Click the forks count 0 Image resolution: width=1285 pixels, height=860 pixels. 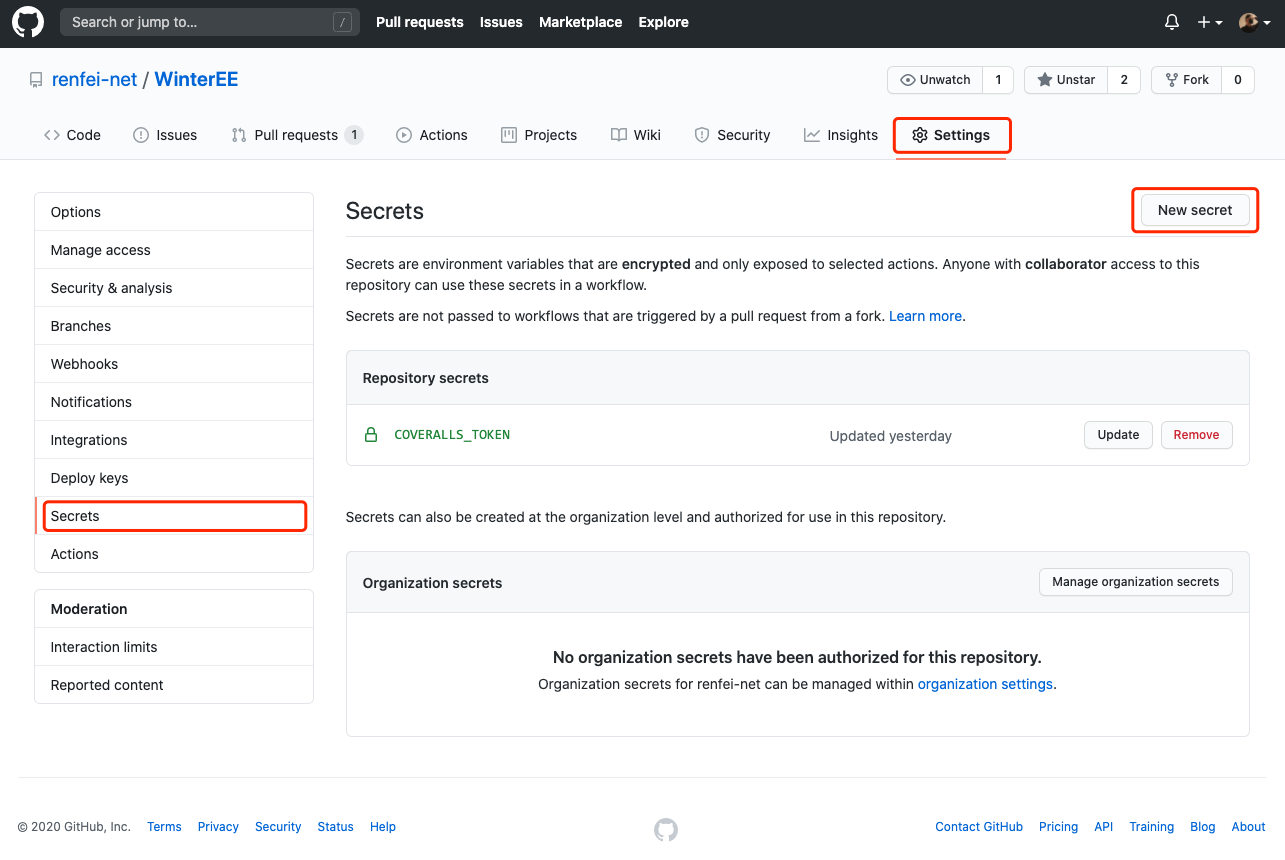coord(1237,80)
